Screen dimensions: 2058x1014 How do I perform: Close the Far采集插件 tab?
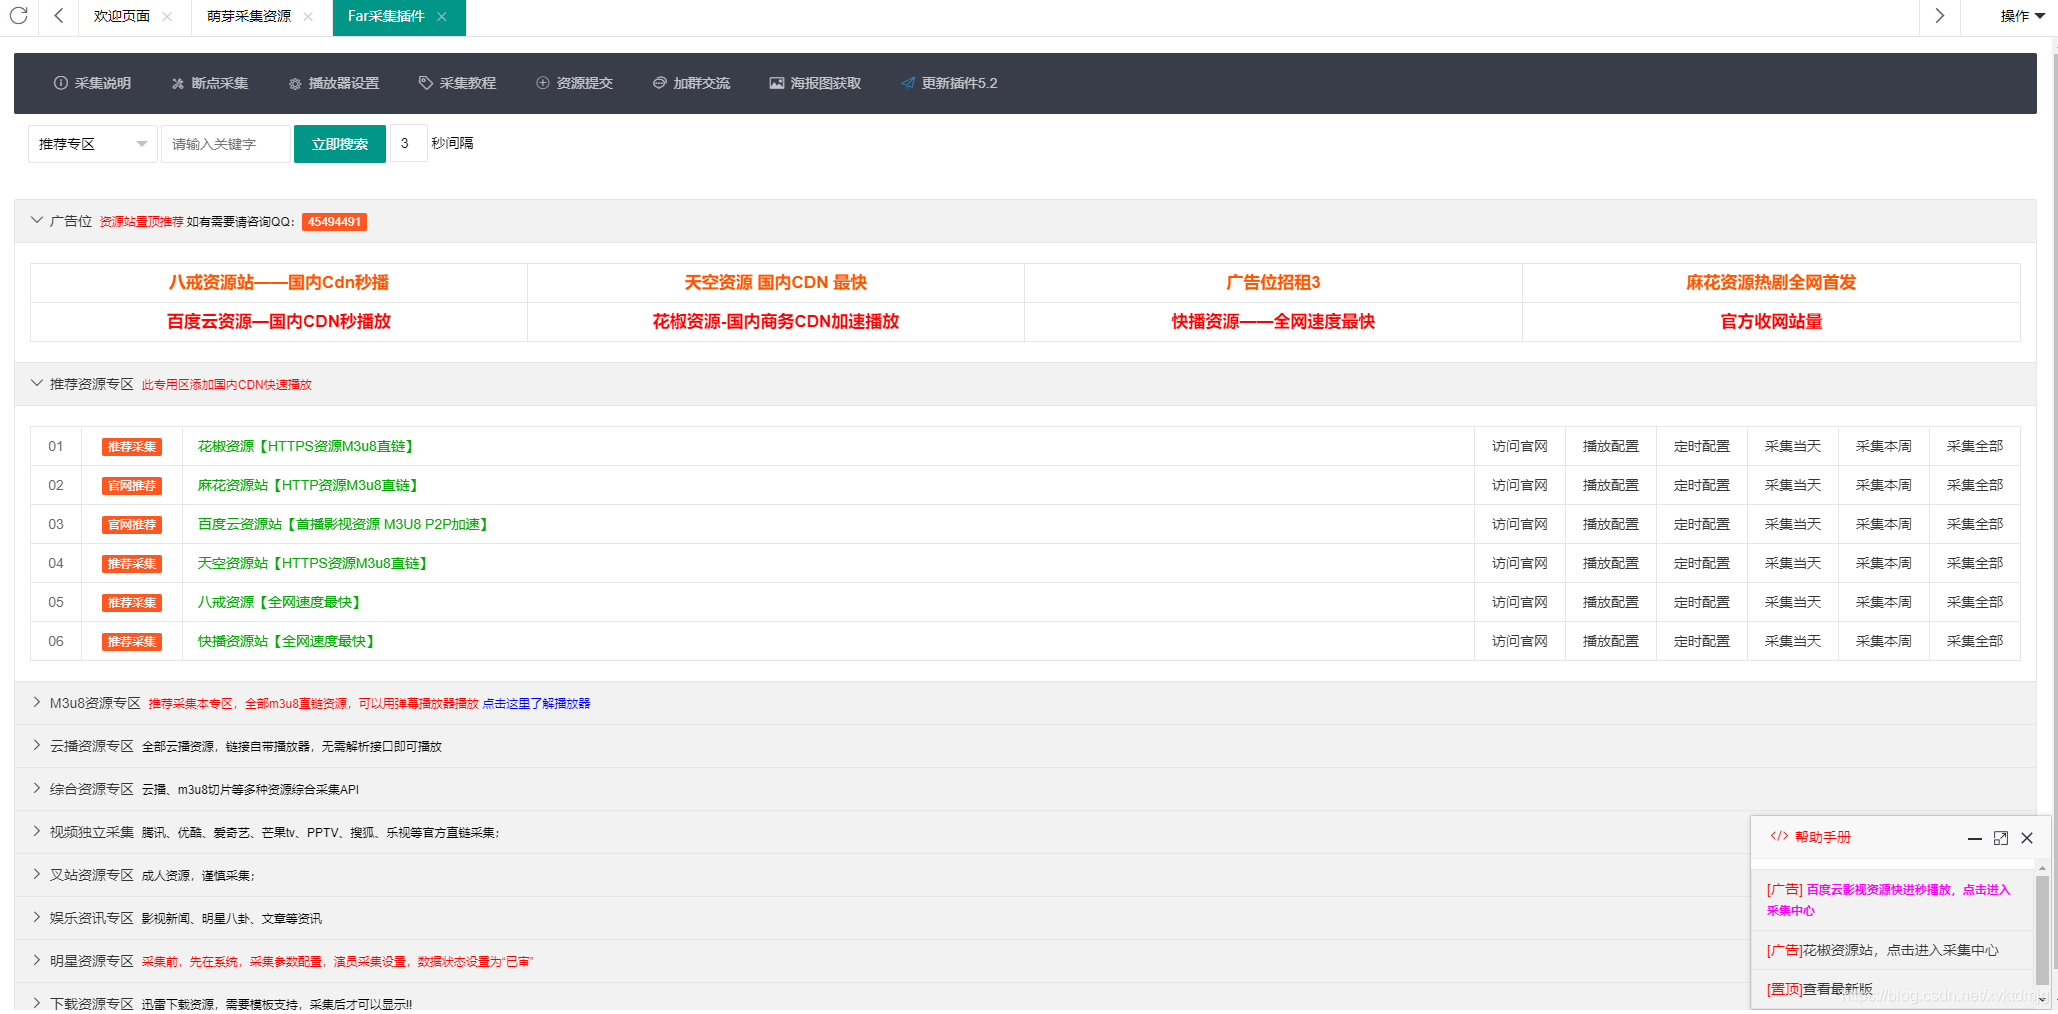(442, 16)
